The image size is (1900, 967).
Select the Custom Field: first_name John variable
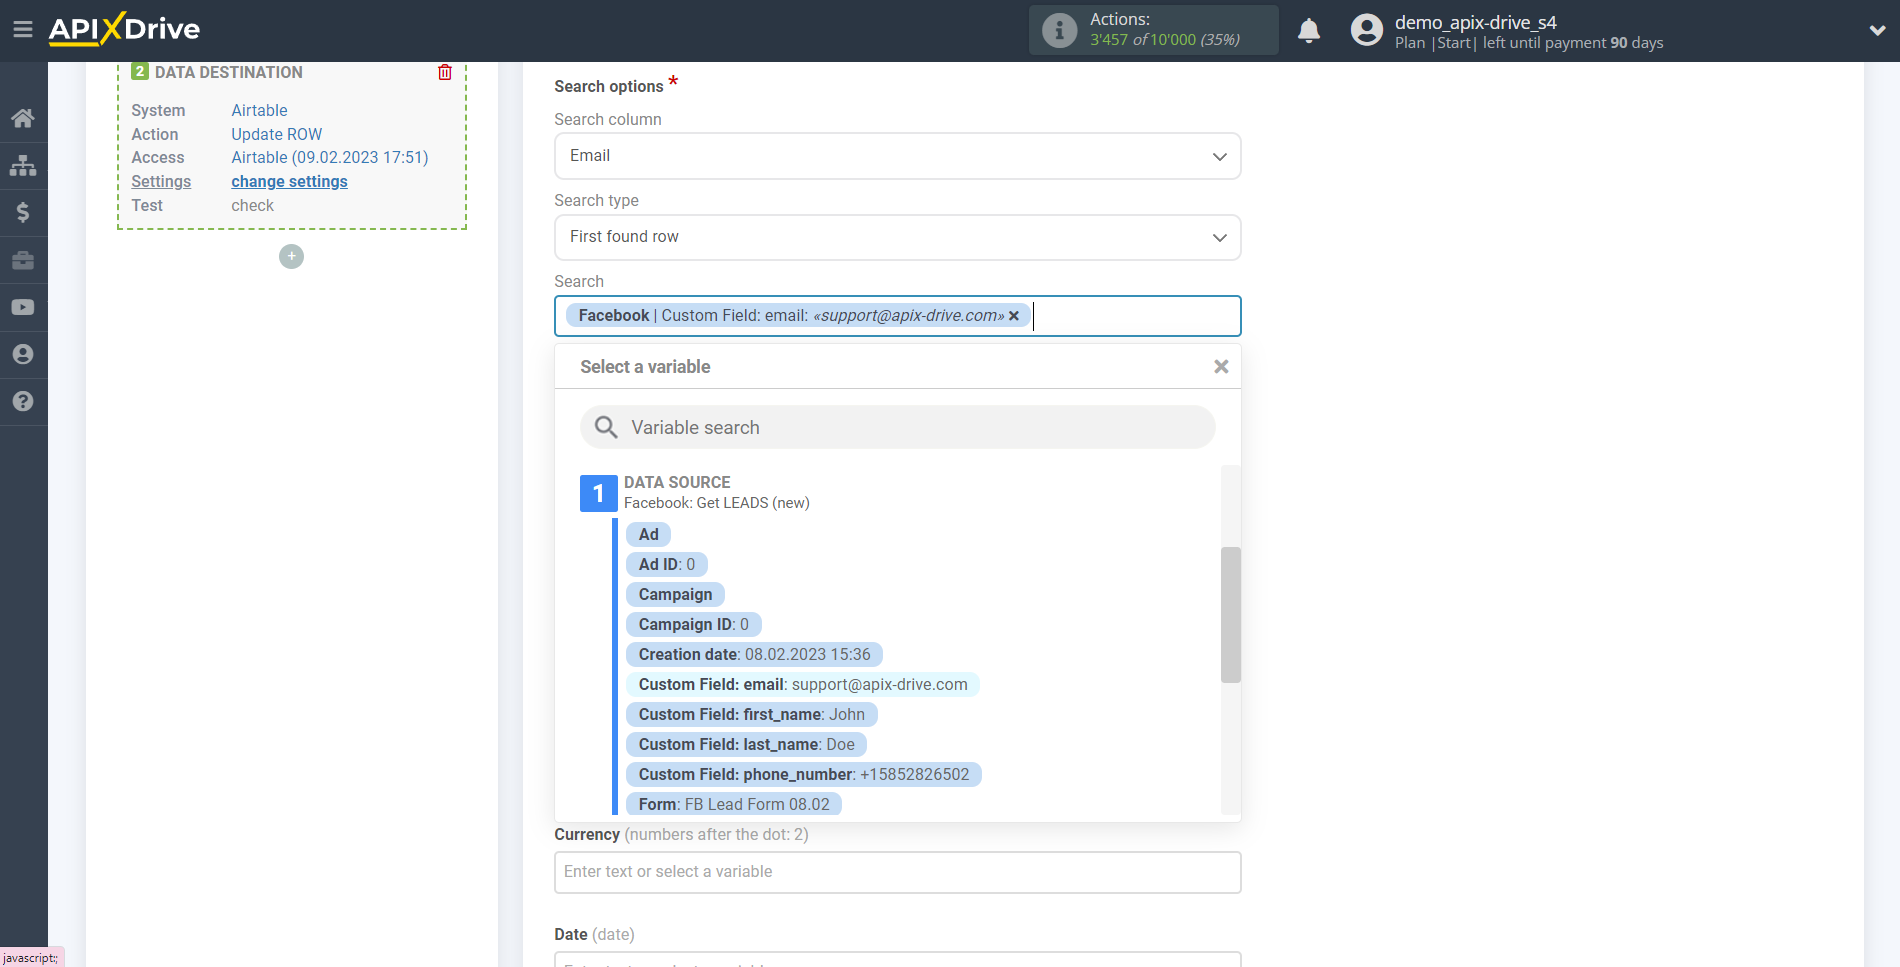tap(751, 714)
